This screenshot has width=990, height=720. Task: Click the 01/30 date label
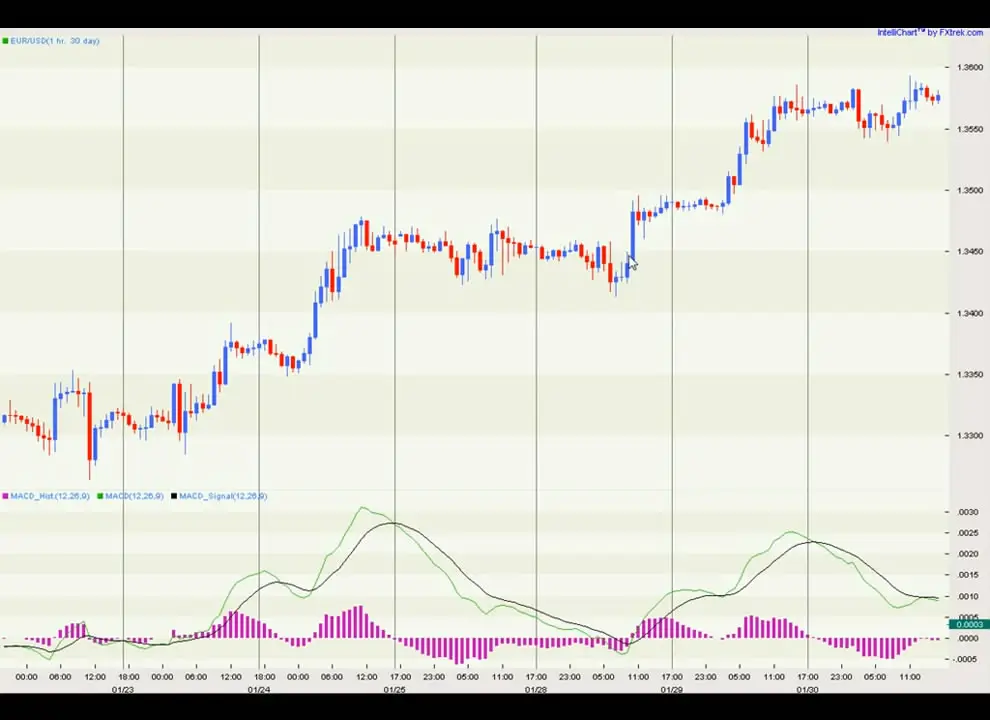pyautogui.click(x=808, y=690)
